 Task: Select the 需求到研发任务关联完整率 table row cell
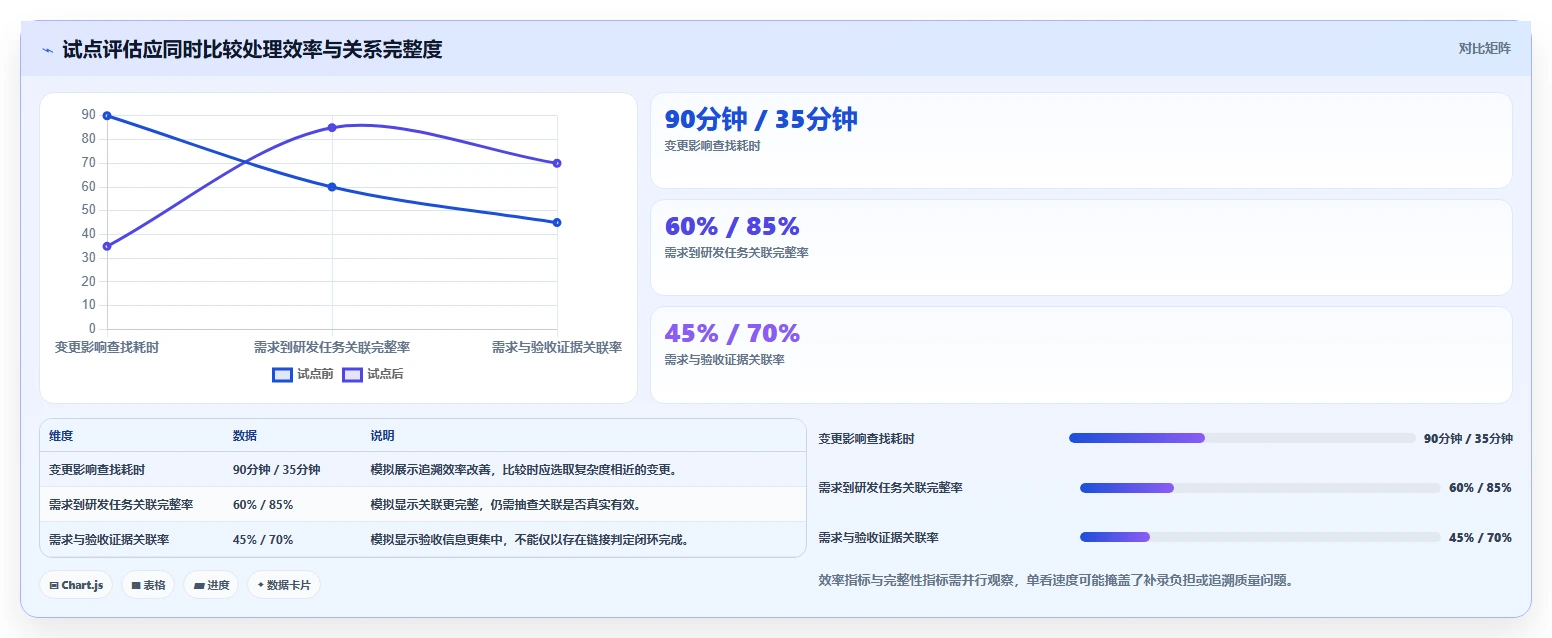click(x=121, y=505)
